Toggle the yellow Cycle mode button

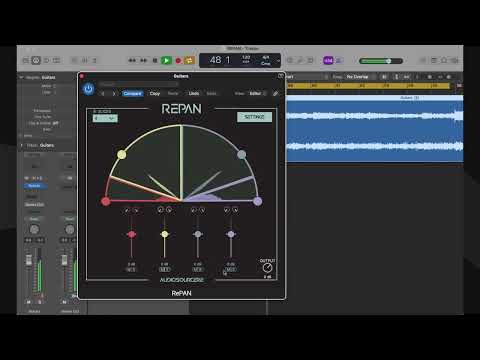click(x=189, y=60)
